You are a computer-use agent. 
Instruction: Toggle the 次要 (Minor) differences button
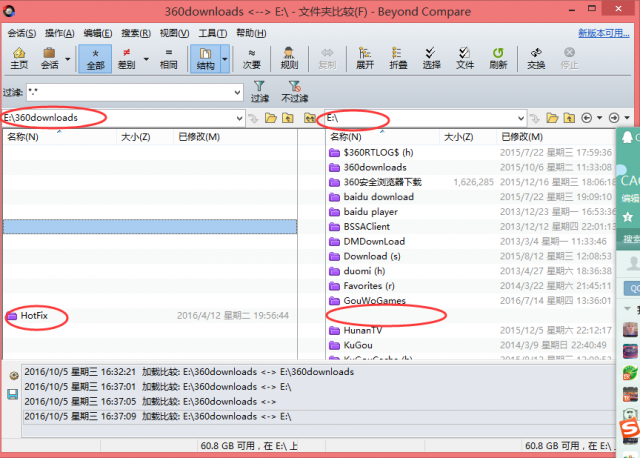251,59
